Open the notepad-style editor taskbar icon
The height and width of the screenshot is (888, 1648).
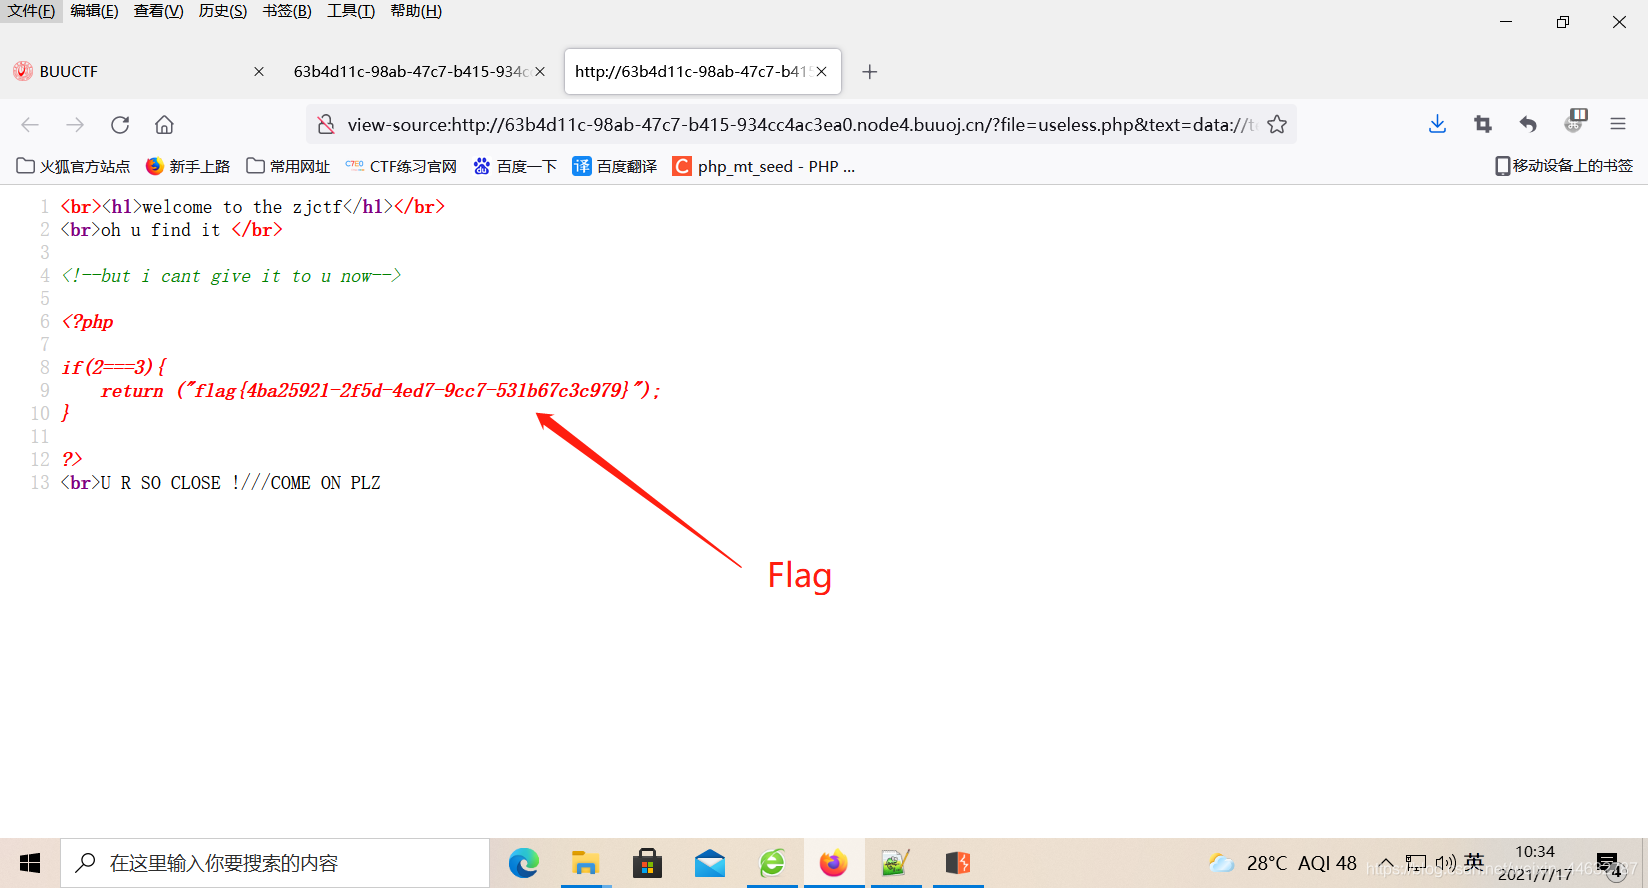(895, 863)
